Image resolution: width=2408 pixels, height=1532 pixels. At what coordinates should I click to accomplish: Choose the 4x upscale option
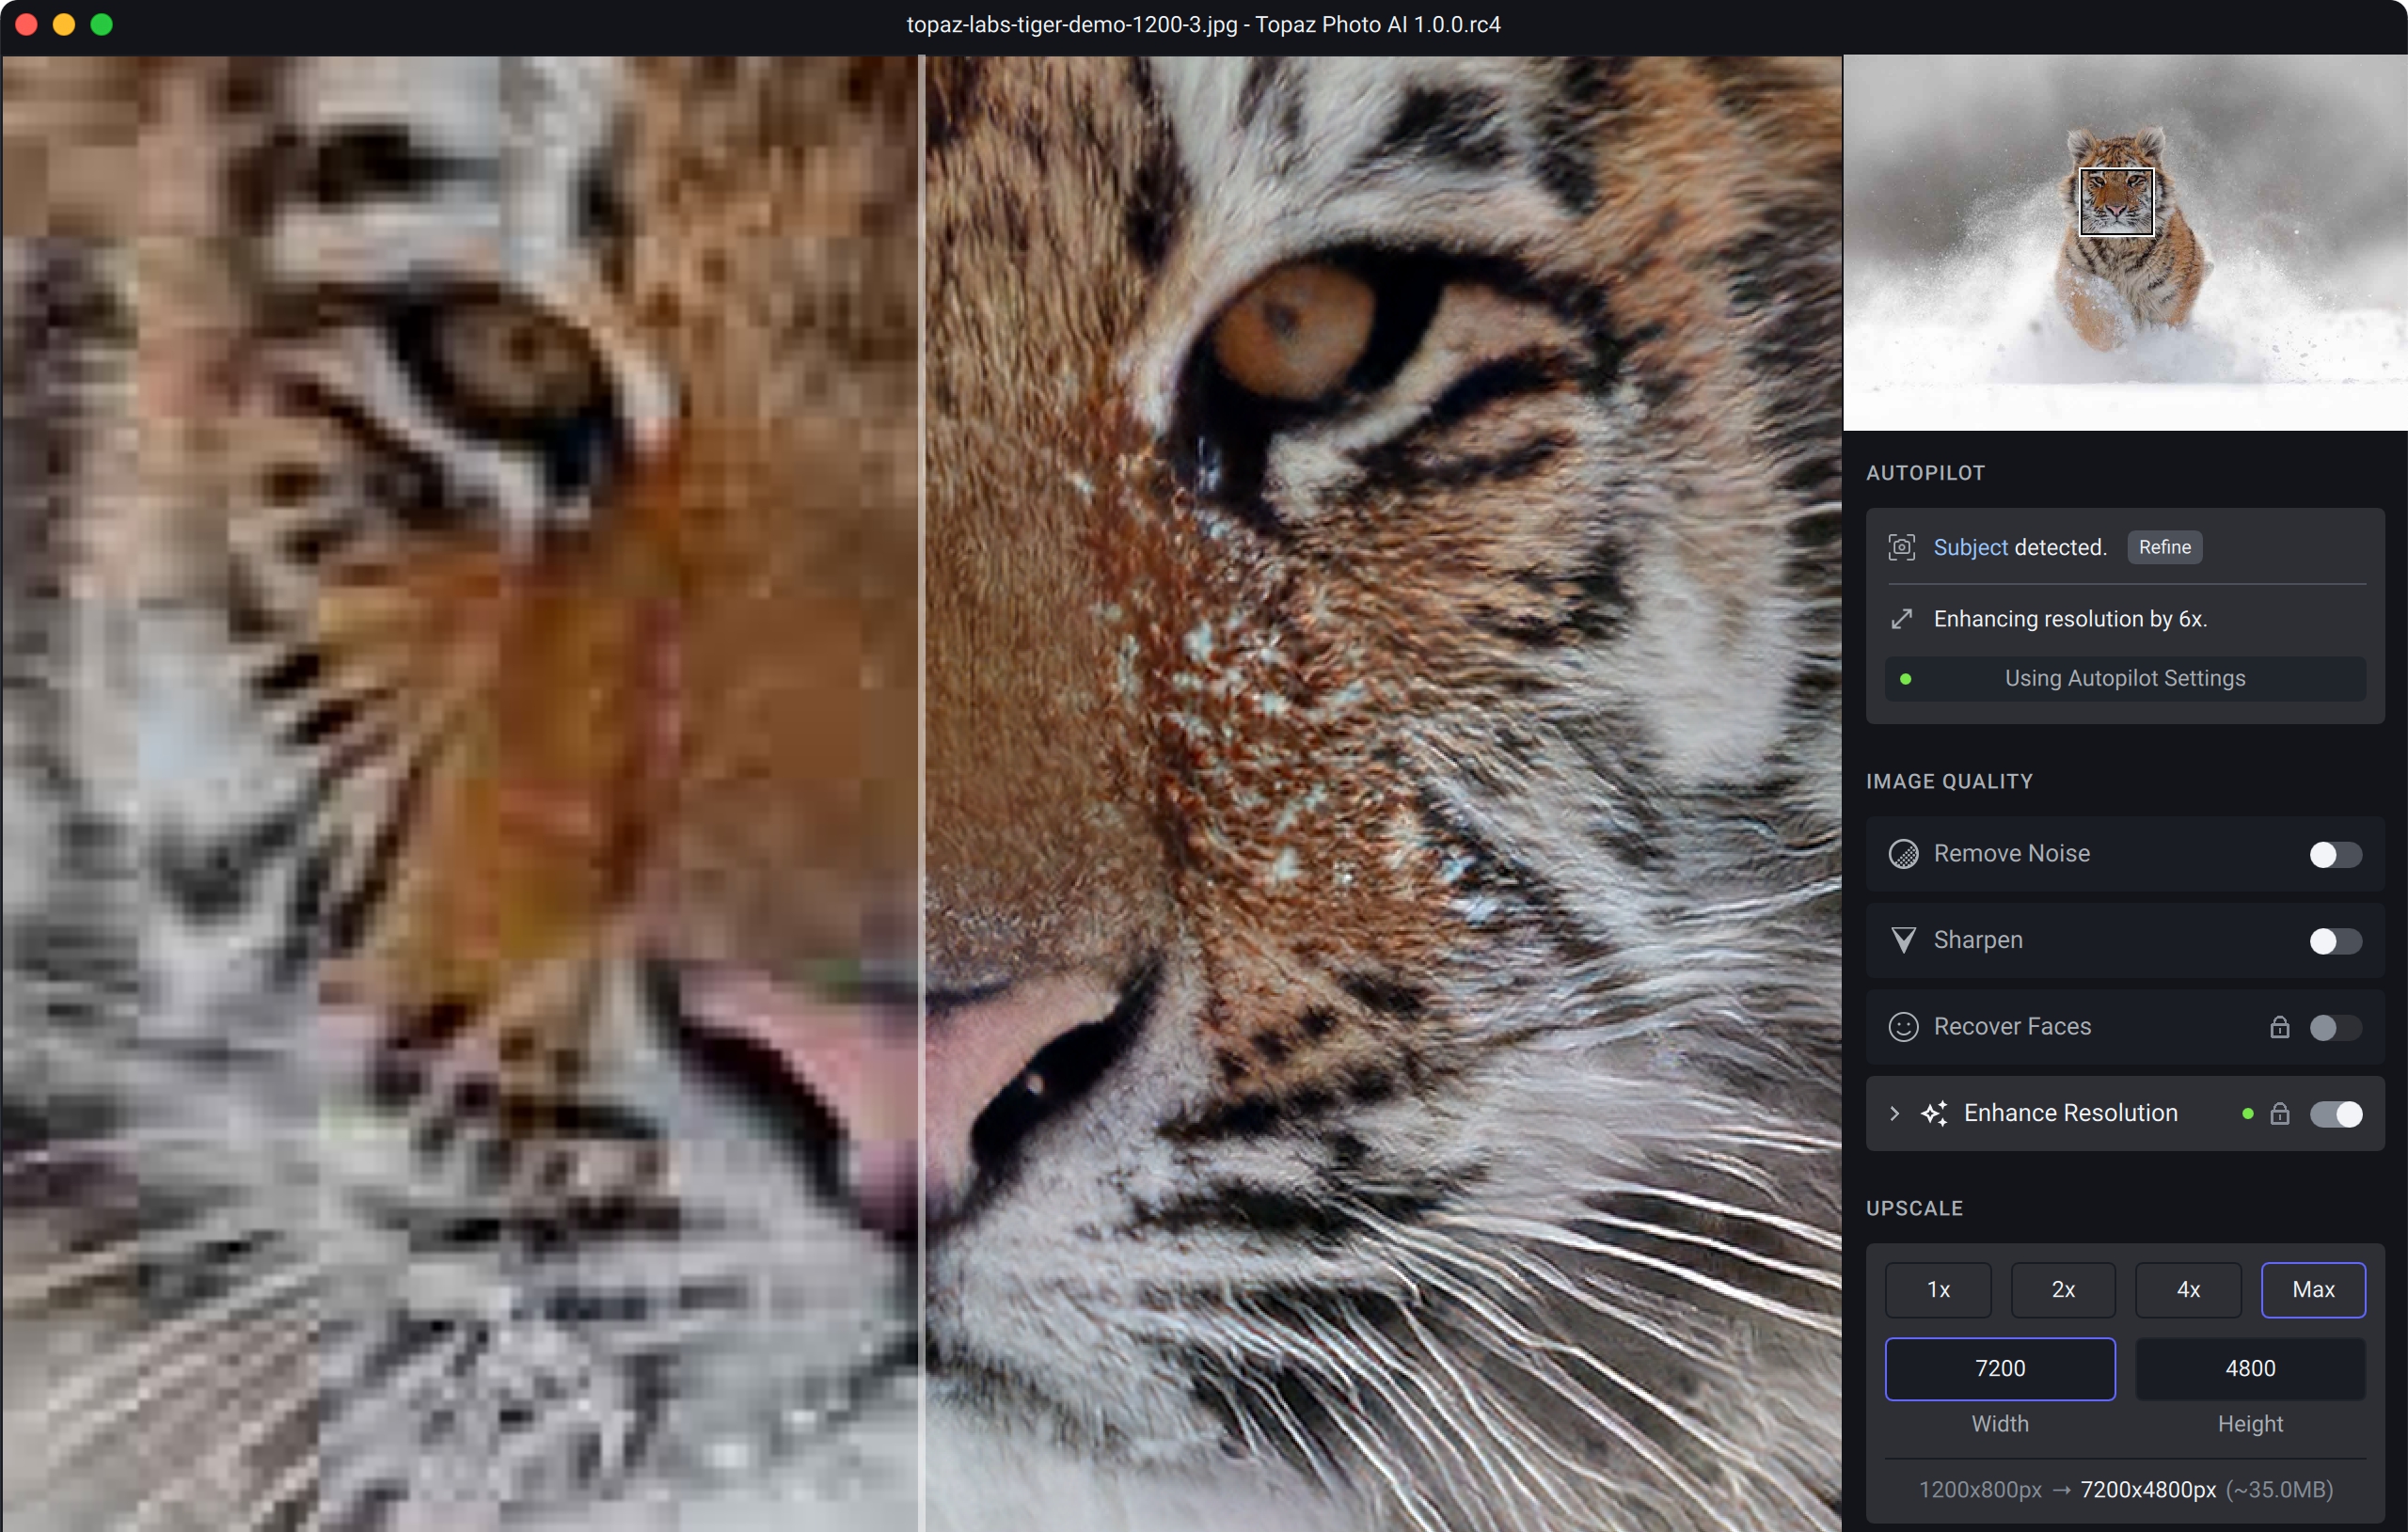(2187, 1289)
